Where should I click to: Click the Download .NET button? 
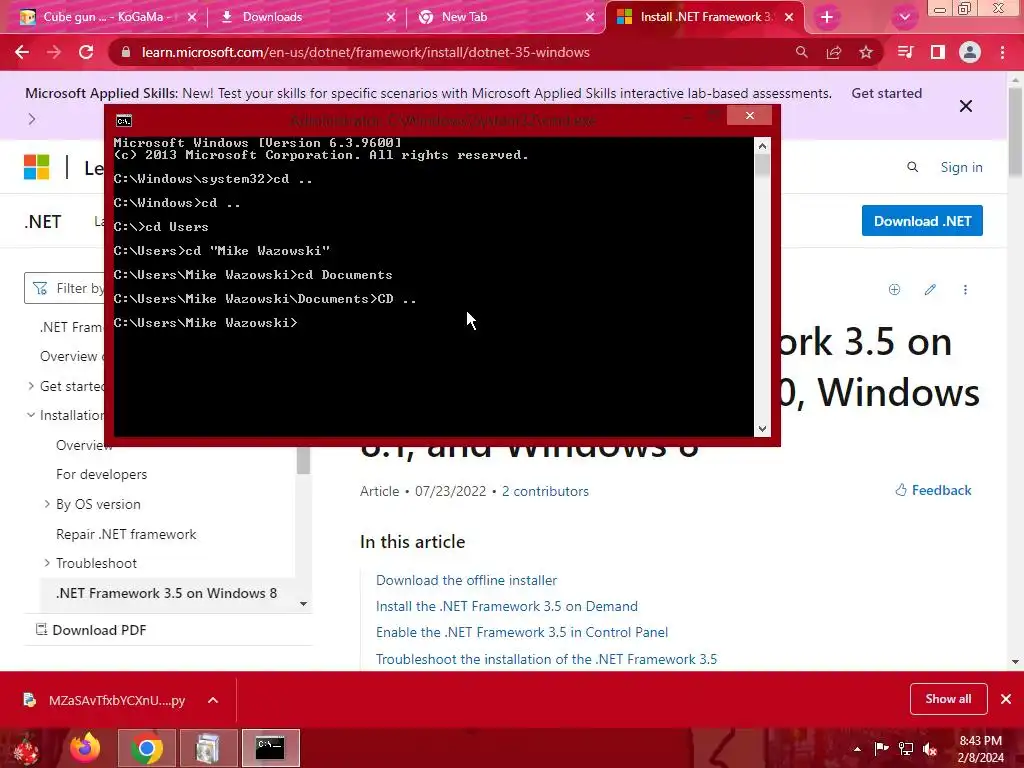(922, 221)
